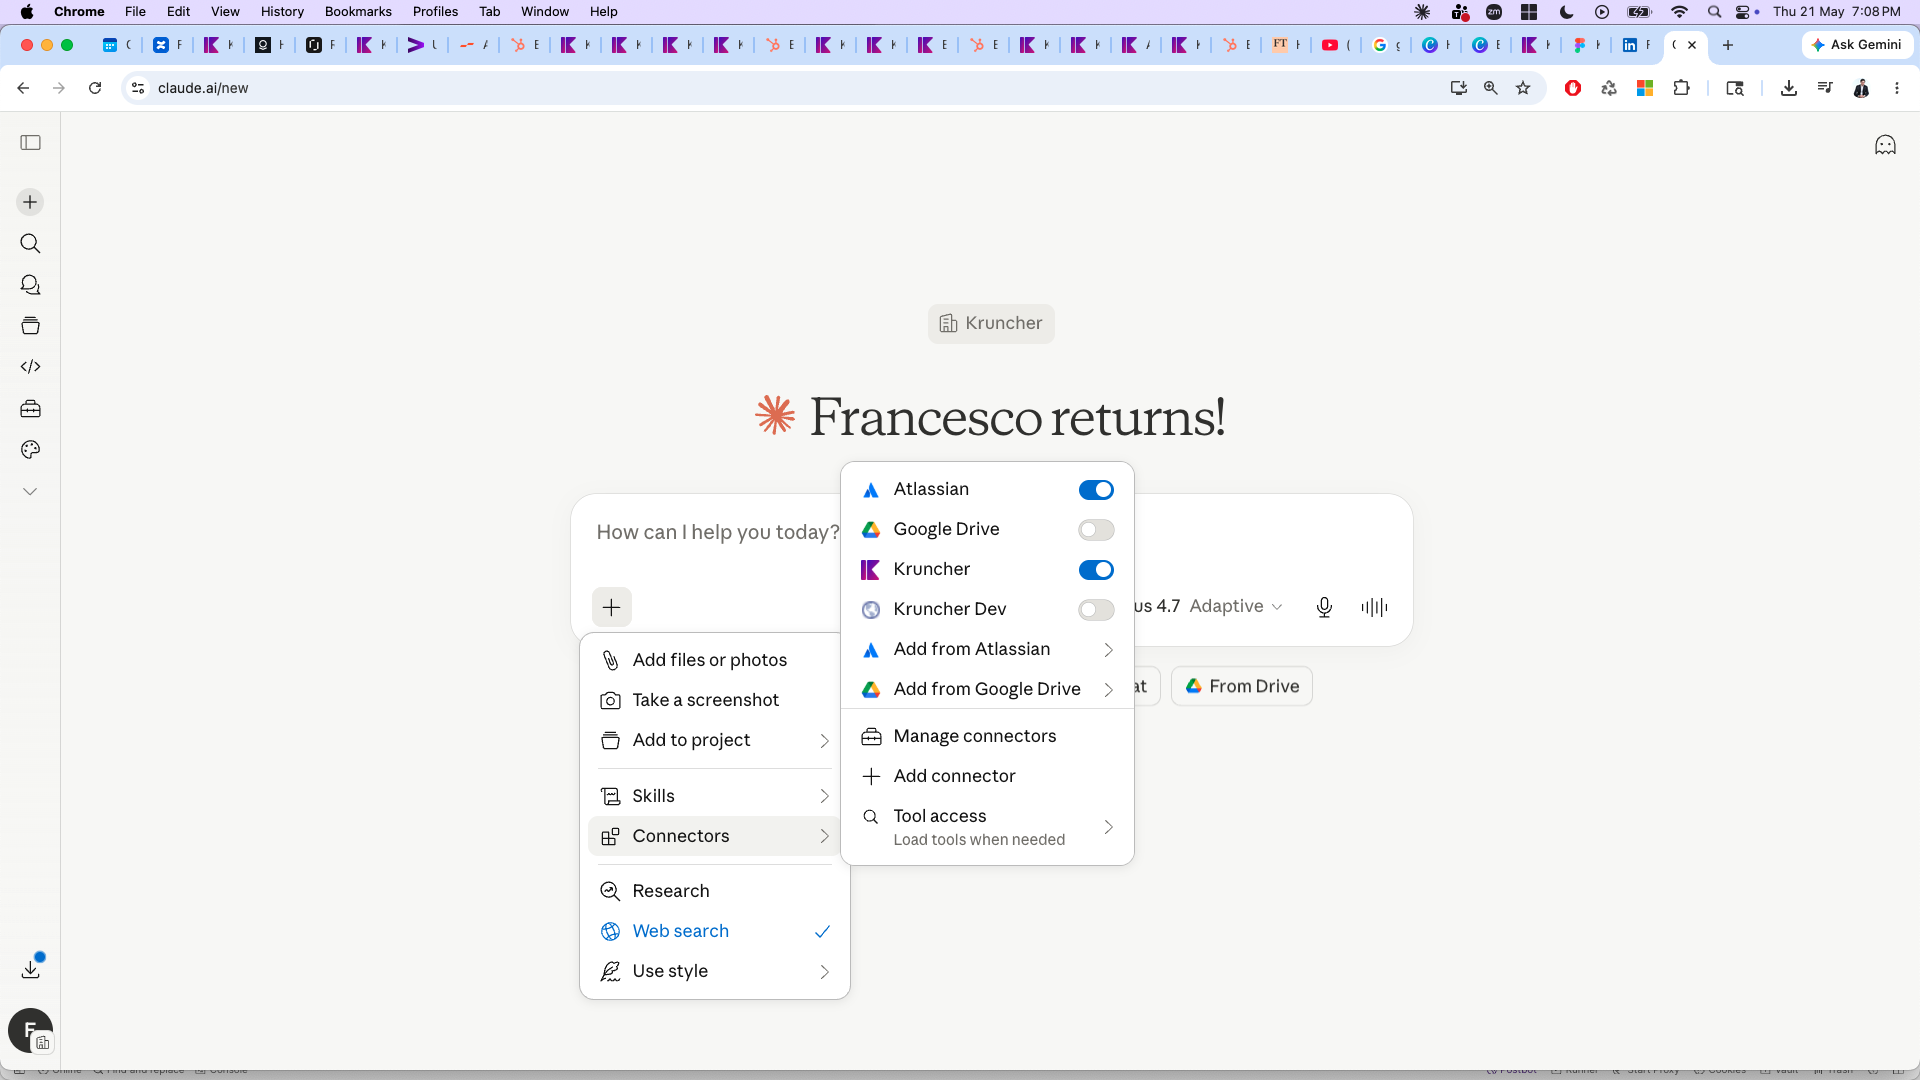Open the Profiles menu in menu bar
1920x1080 pixels.
pyautogui.click(x=435, y=12)
